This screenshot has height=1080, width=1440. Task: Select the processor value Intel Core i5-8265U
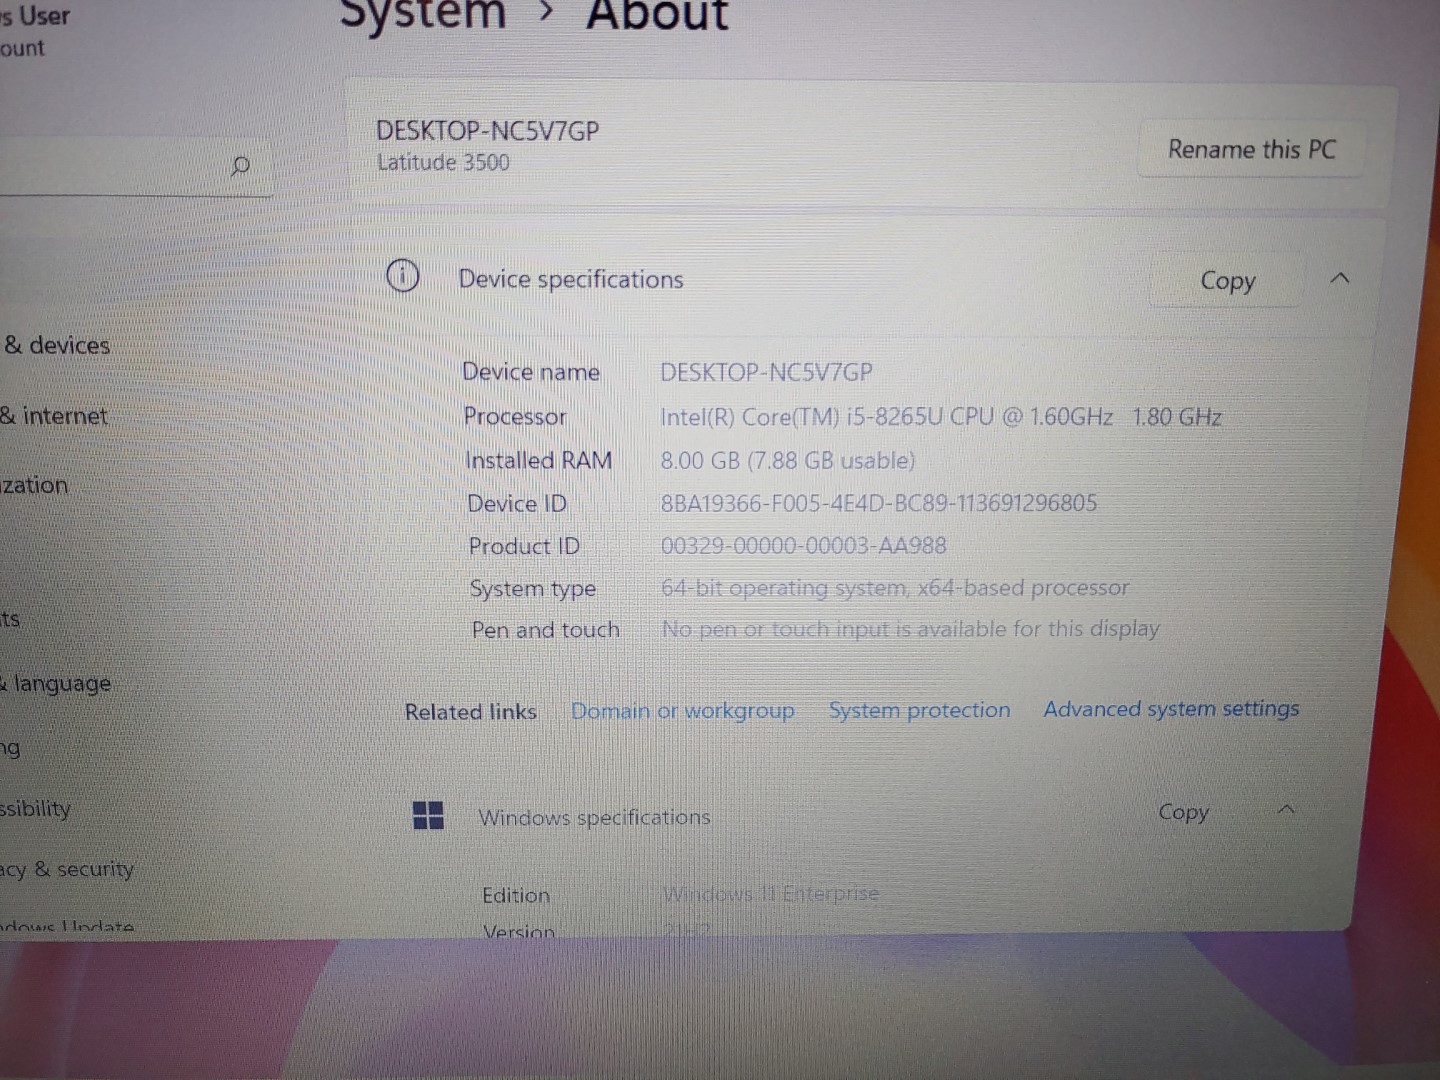click(x=941, y=417)
